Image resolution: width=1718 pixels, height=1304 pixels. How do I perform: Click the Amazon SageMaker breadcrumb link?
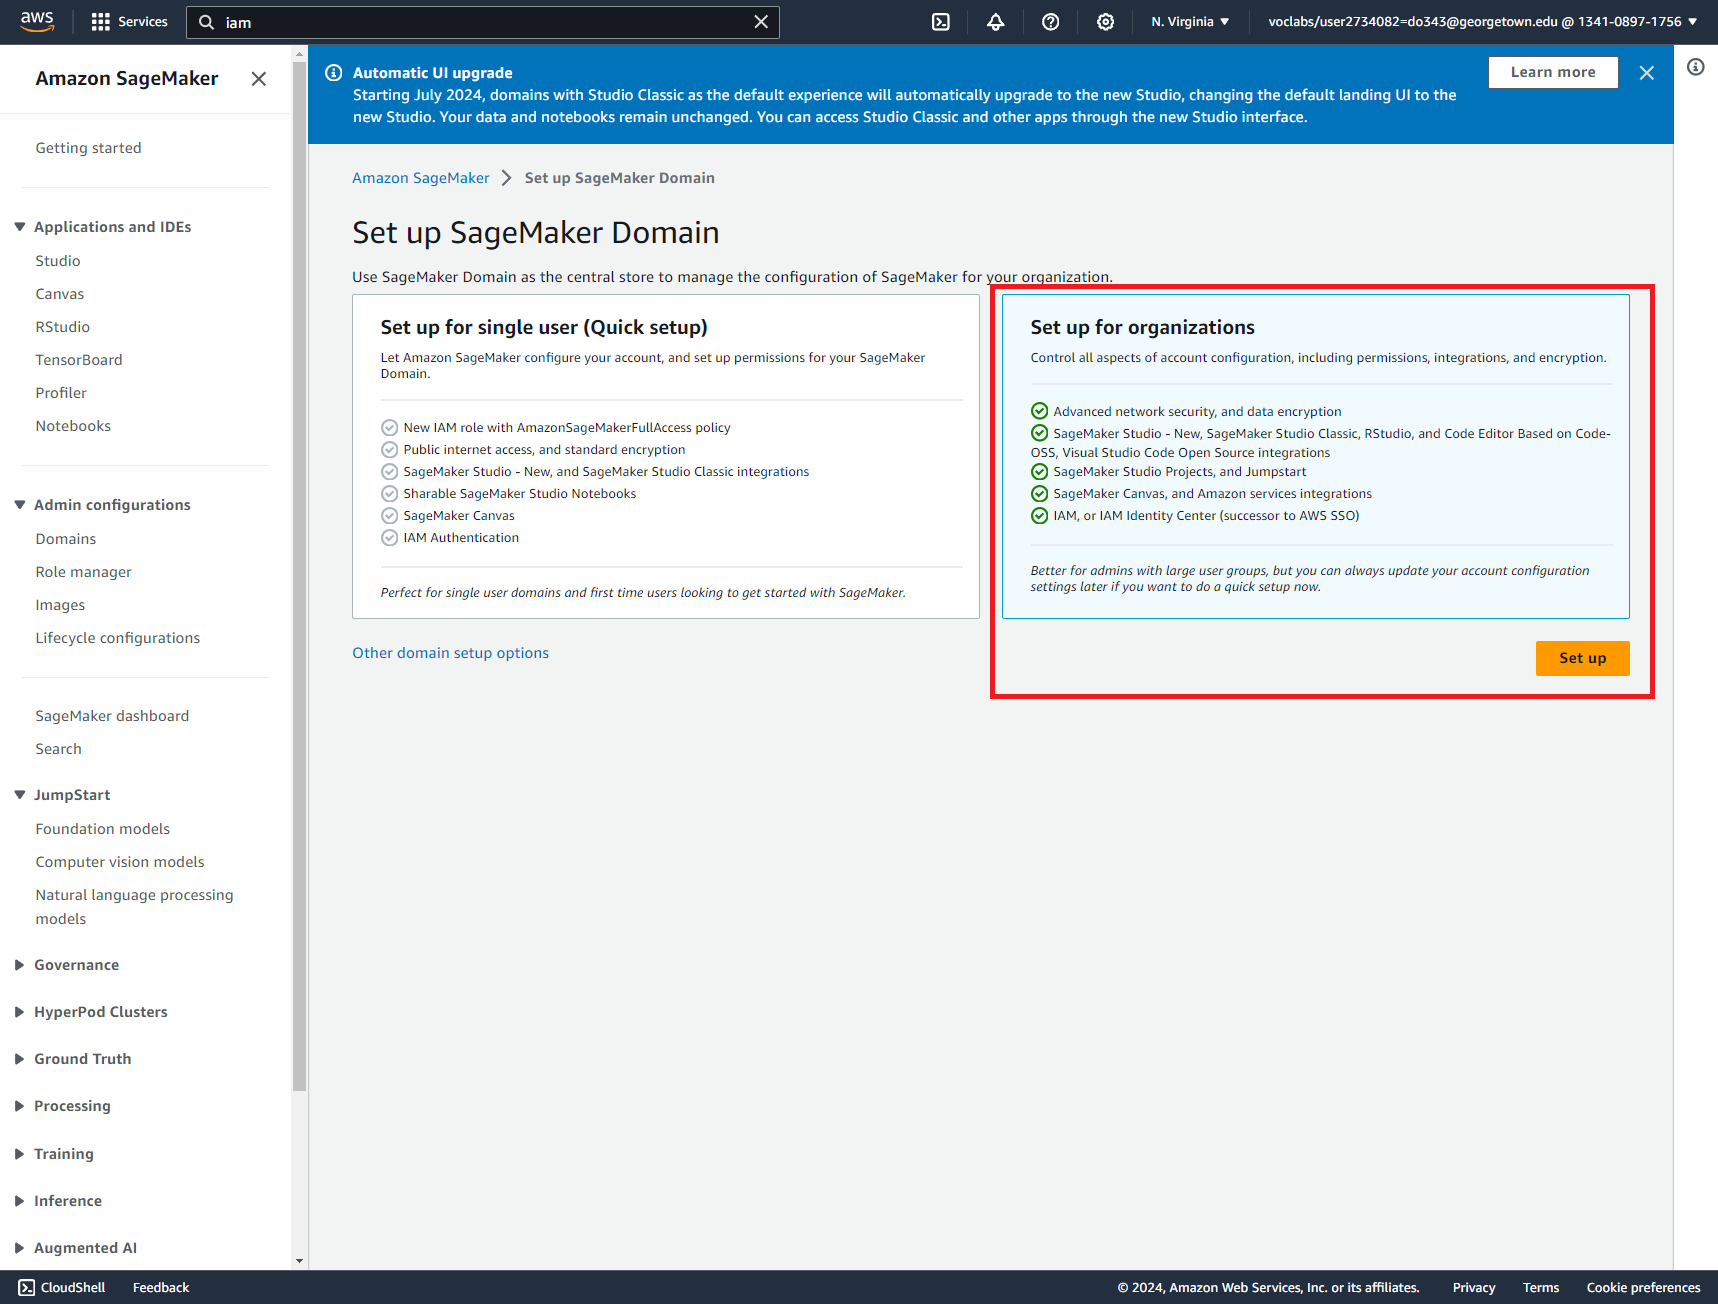(421, 178)
